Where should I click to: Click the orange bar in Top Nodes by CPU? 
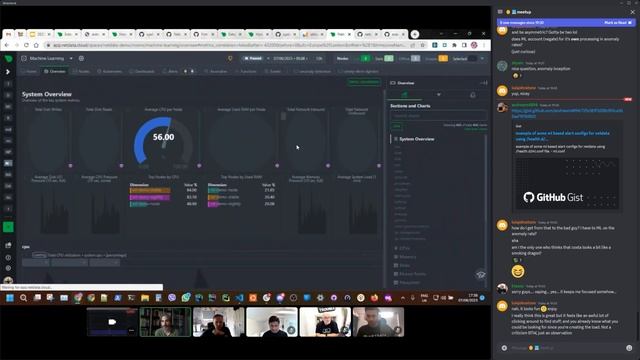point(150,190)
